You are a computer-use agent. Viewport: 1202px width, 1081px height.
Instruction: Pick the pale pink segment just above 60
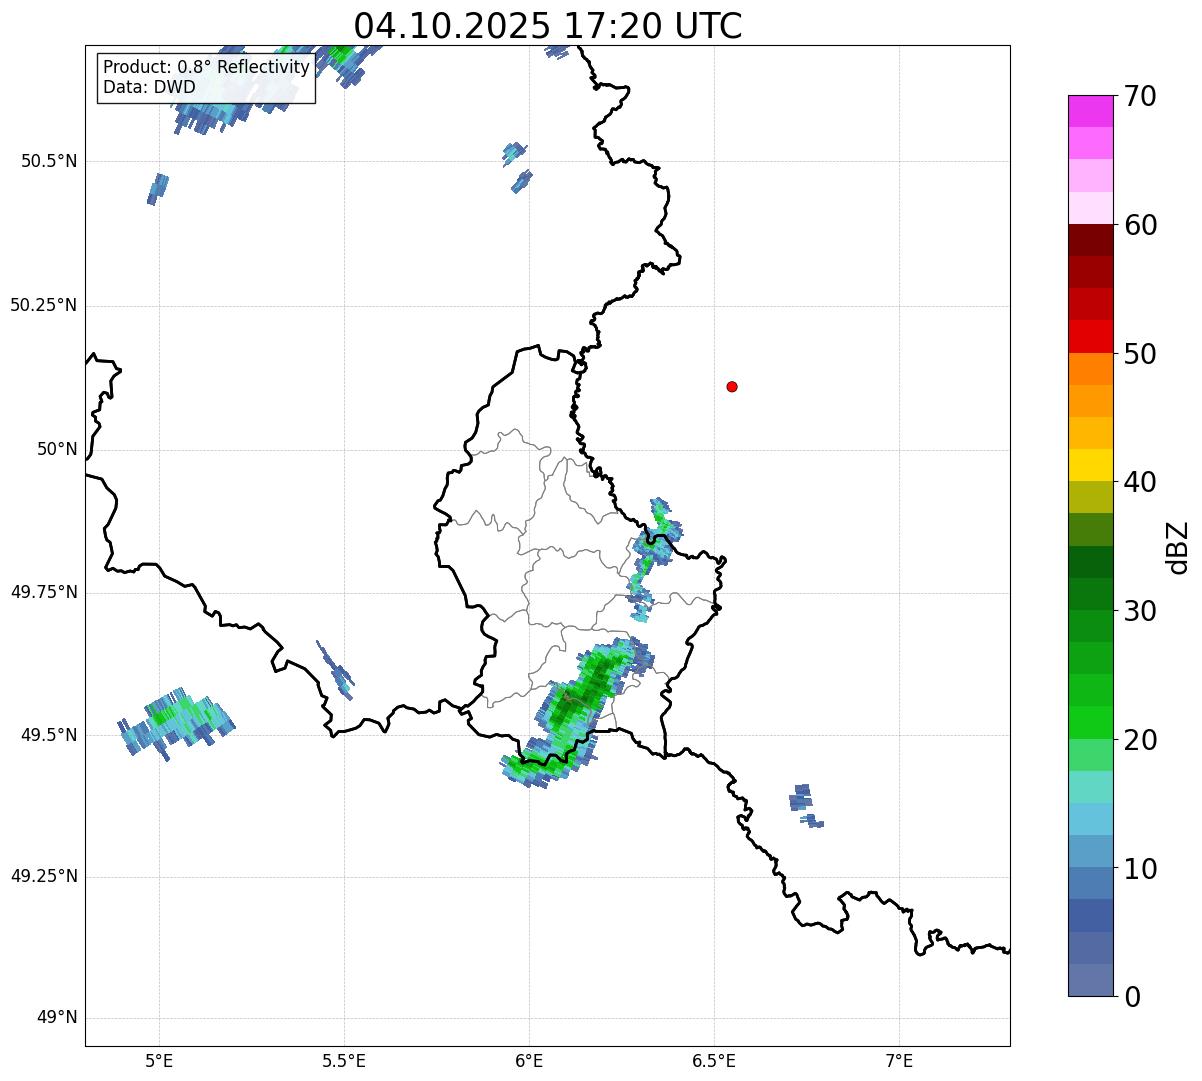[1090, 208]
